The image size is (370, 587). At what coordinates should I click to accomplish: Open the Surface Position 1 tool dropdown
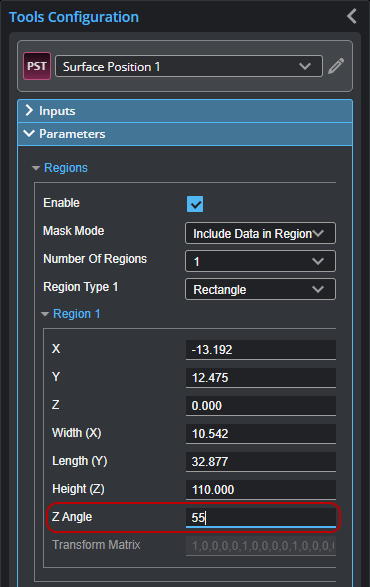(189, 66)
